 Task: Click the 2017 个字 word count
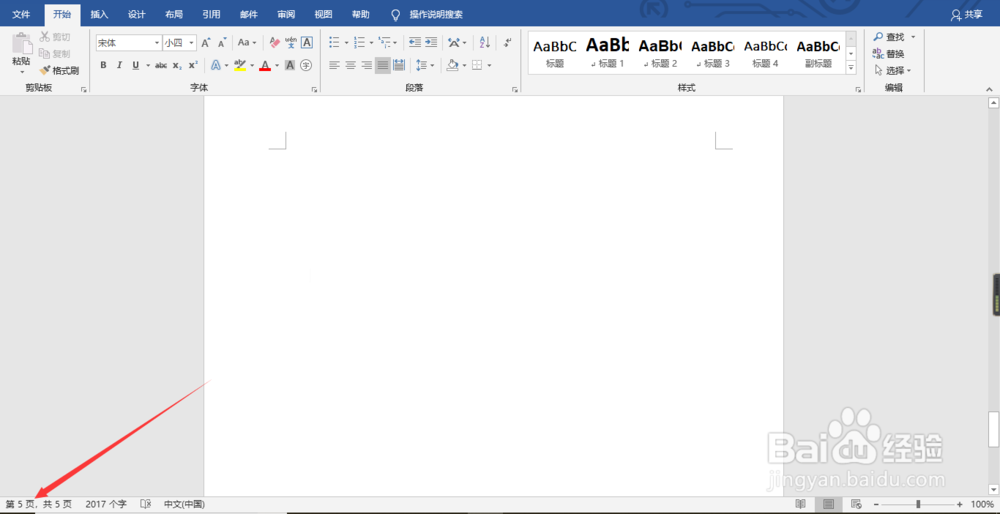[106, 504]
